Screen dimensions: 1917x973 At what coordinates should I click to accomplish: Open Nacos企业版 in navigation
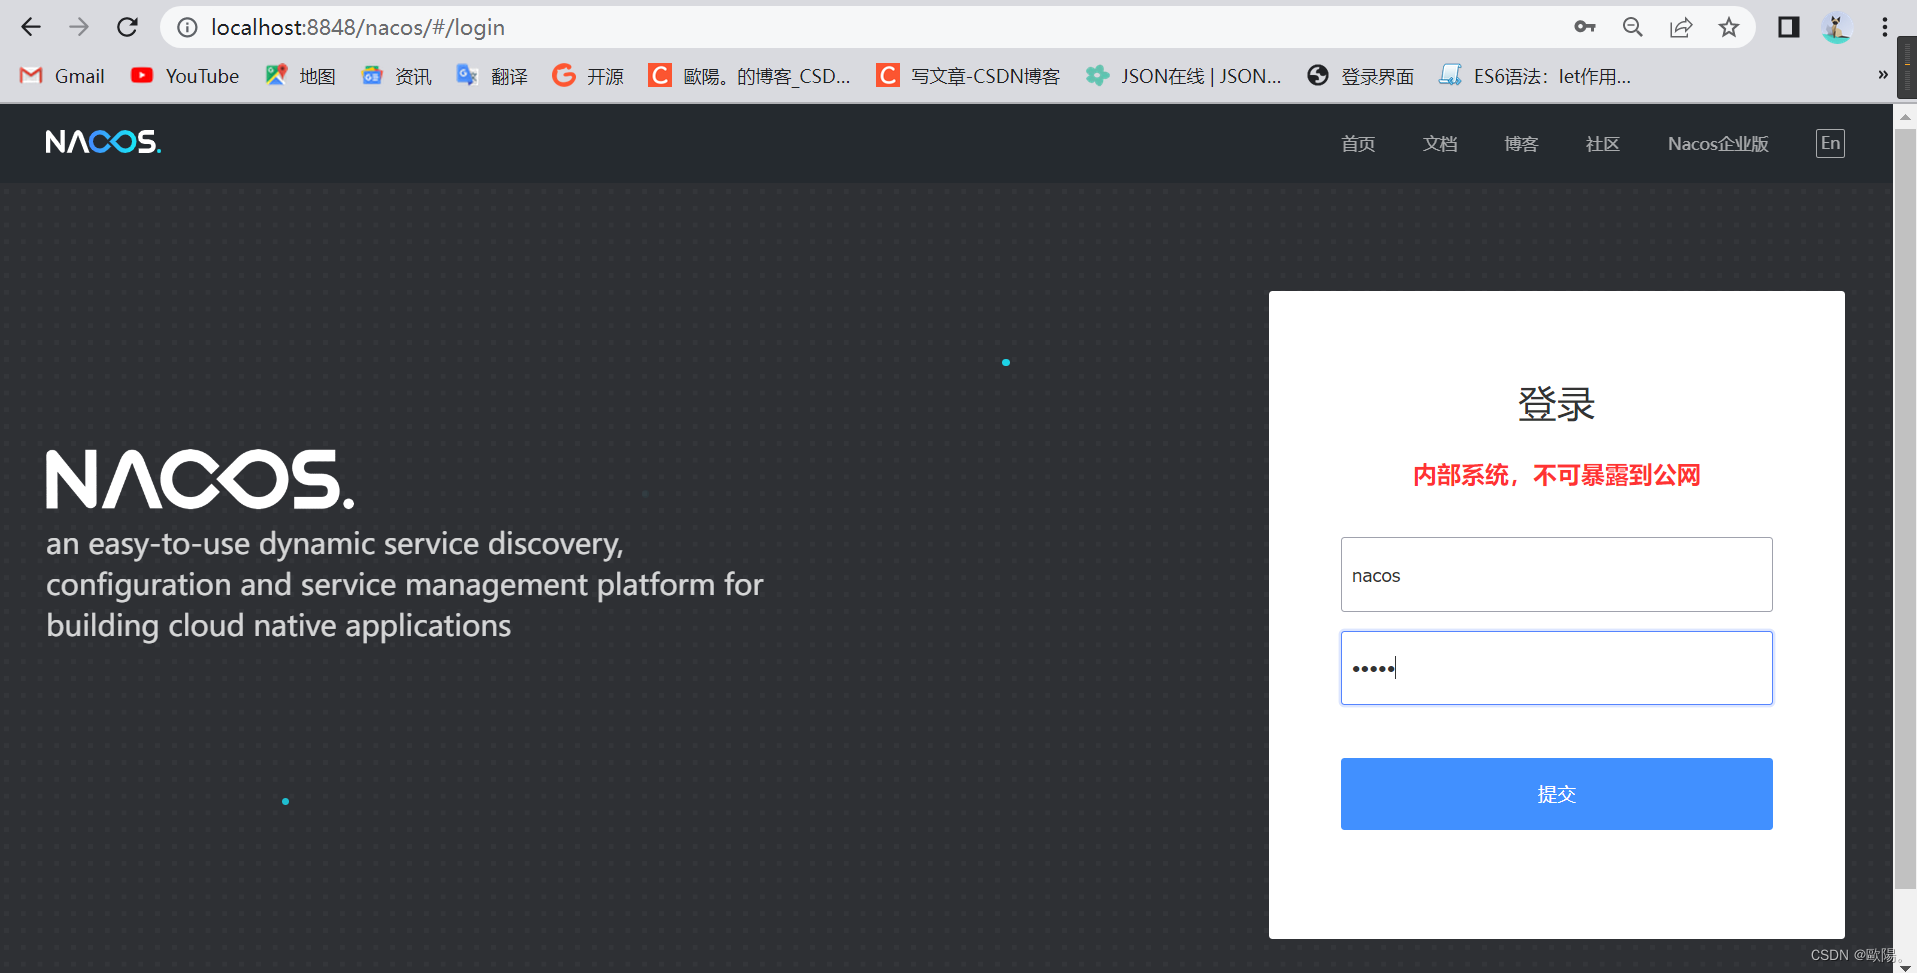pyautogui.click(x=1718, y=144)
